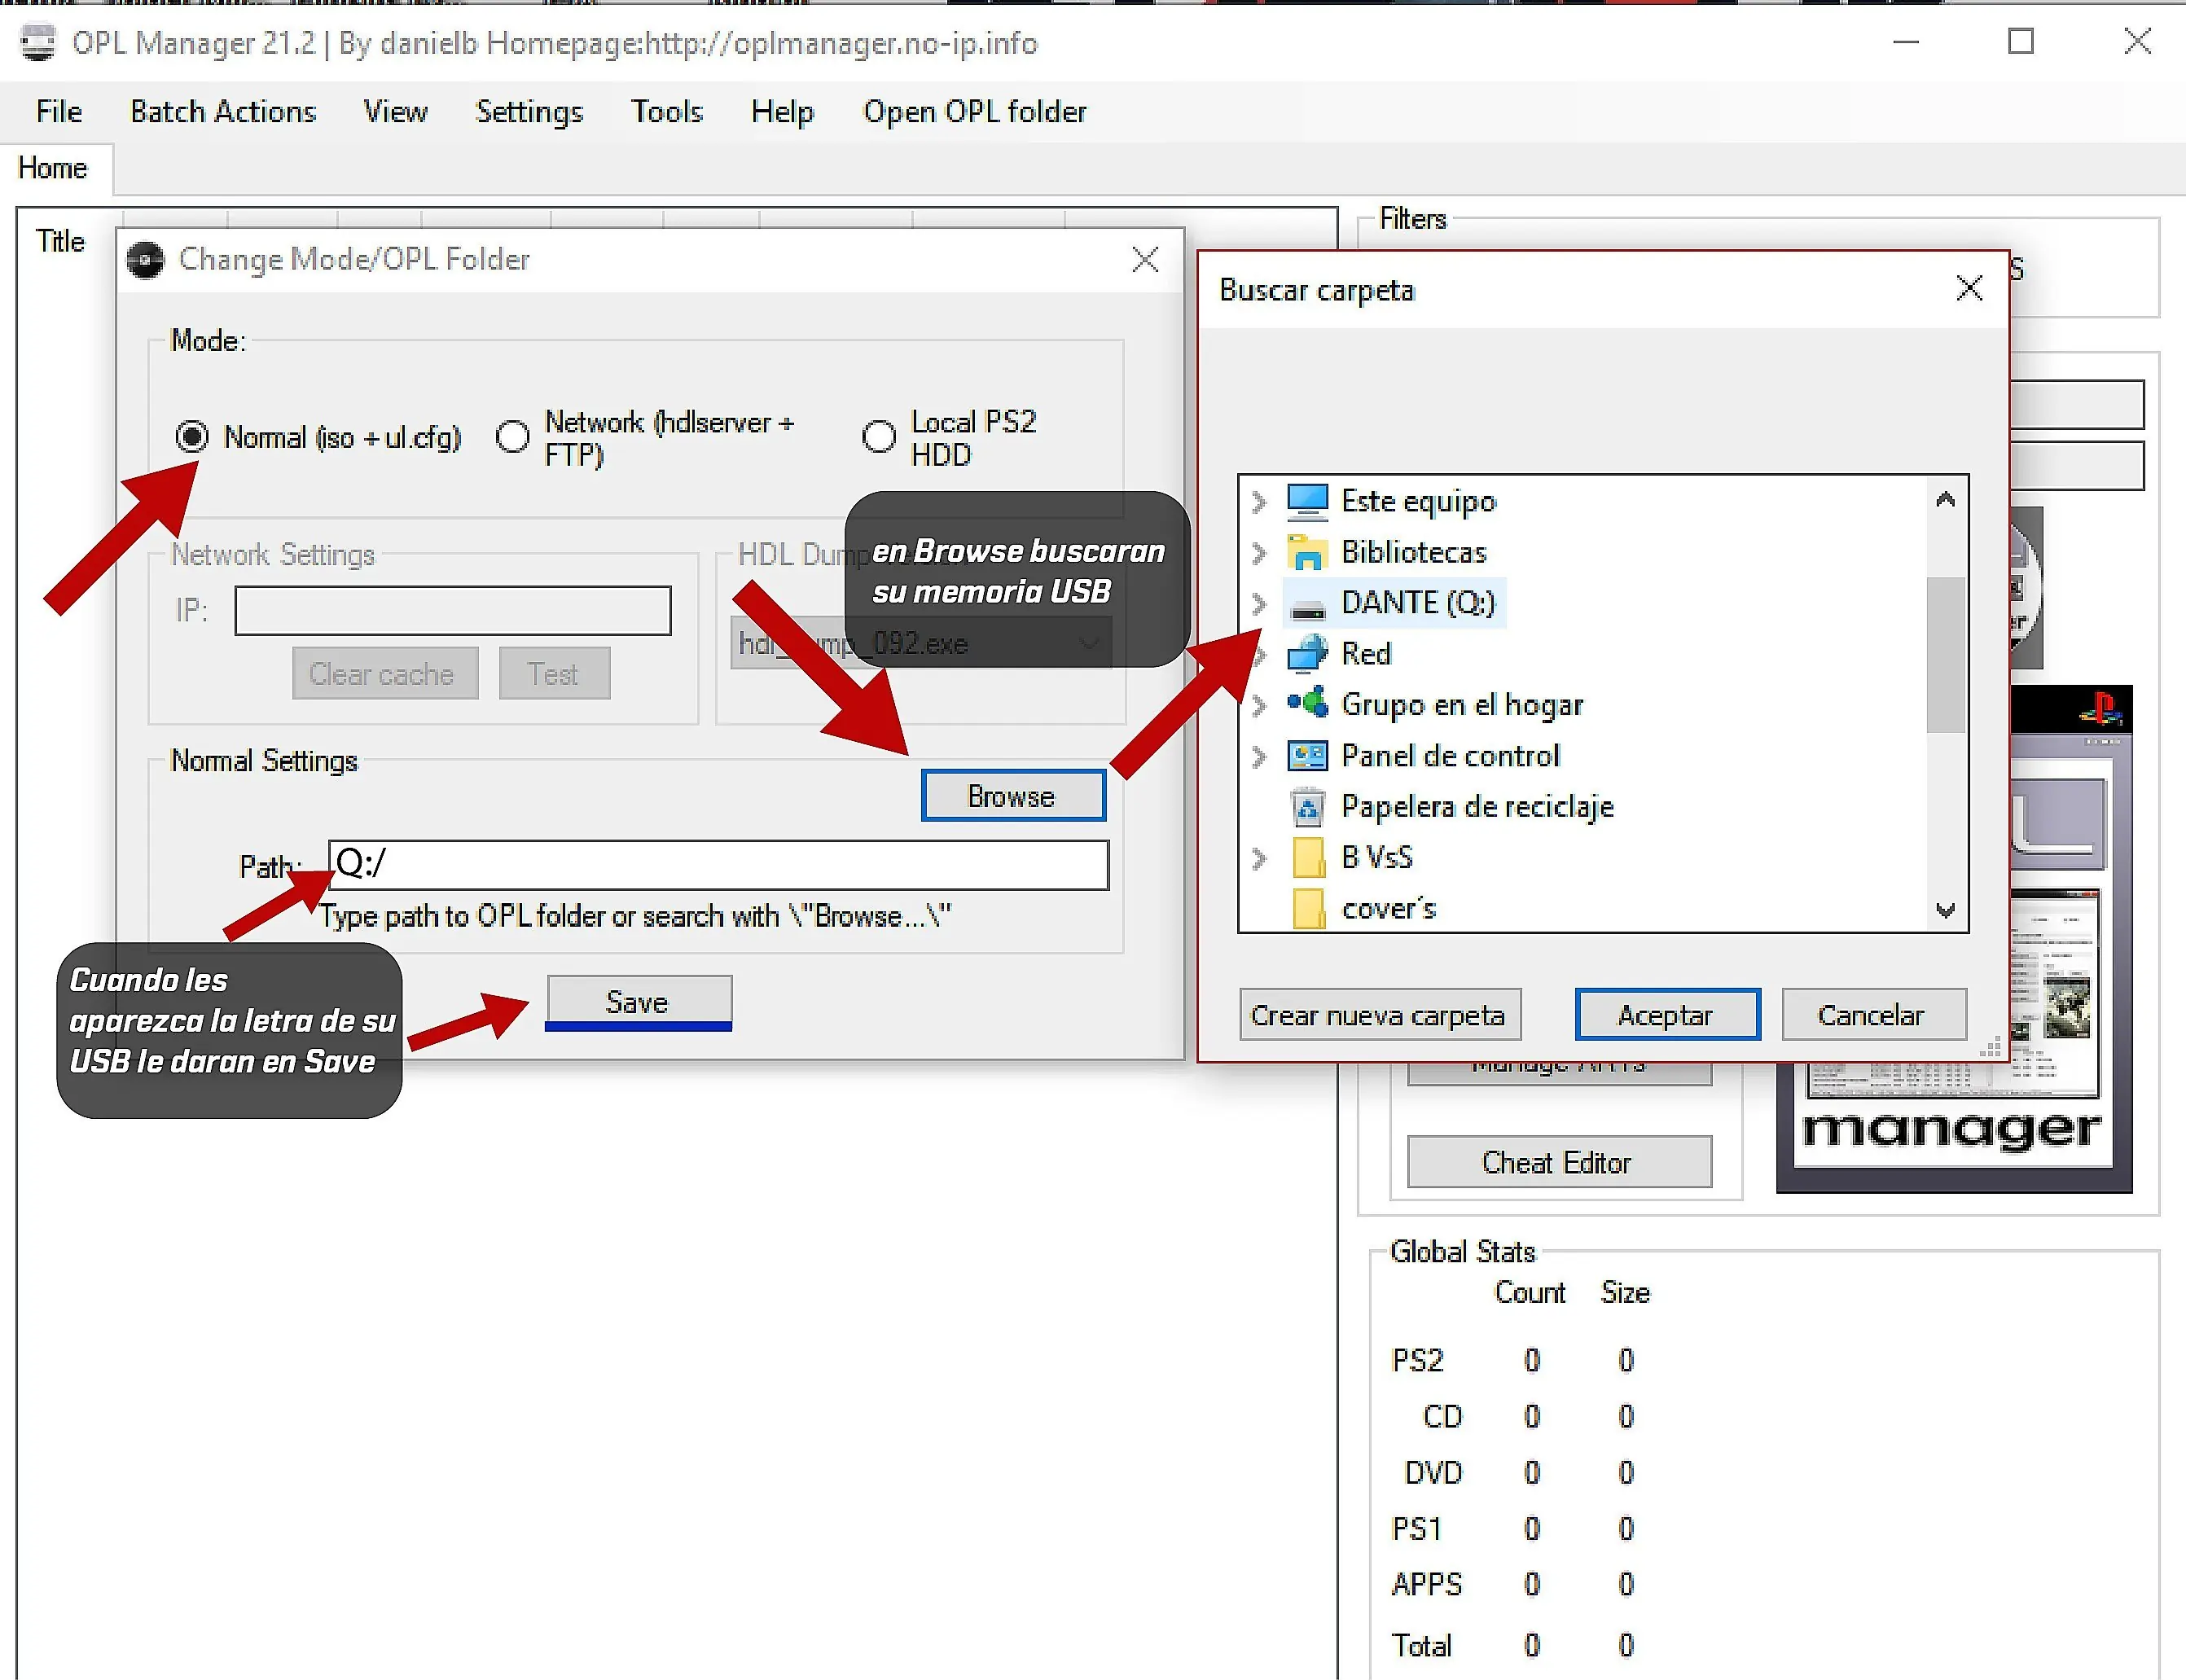Click the Title column header

[61, 241]
